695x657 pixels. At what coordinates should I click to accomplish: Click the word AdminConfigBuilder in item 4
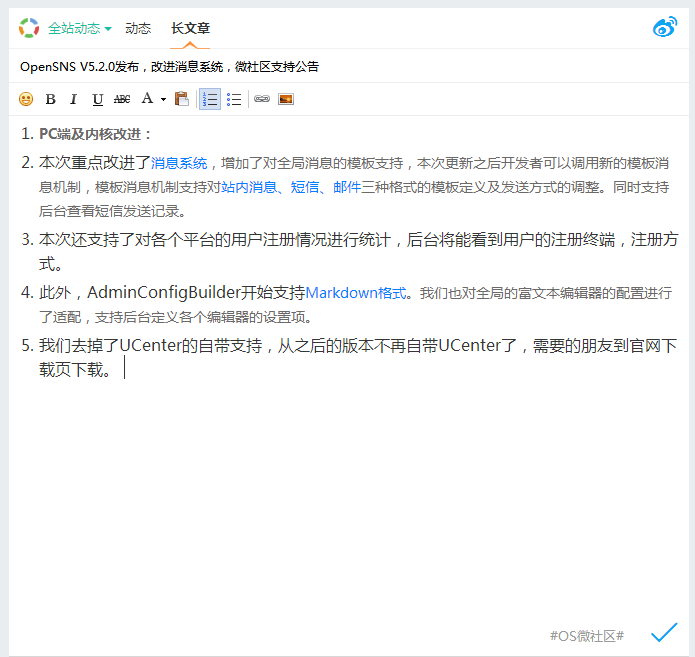(x=164, y=293)
